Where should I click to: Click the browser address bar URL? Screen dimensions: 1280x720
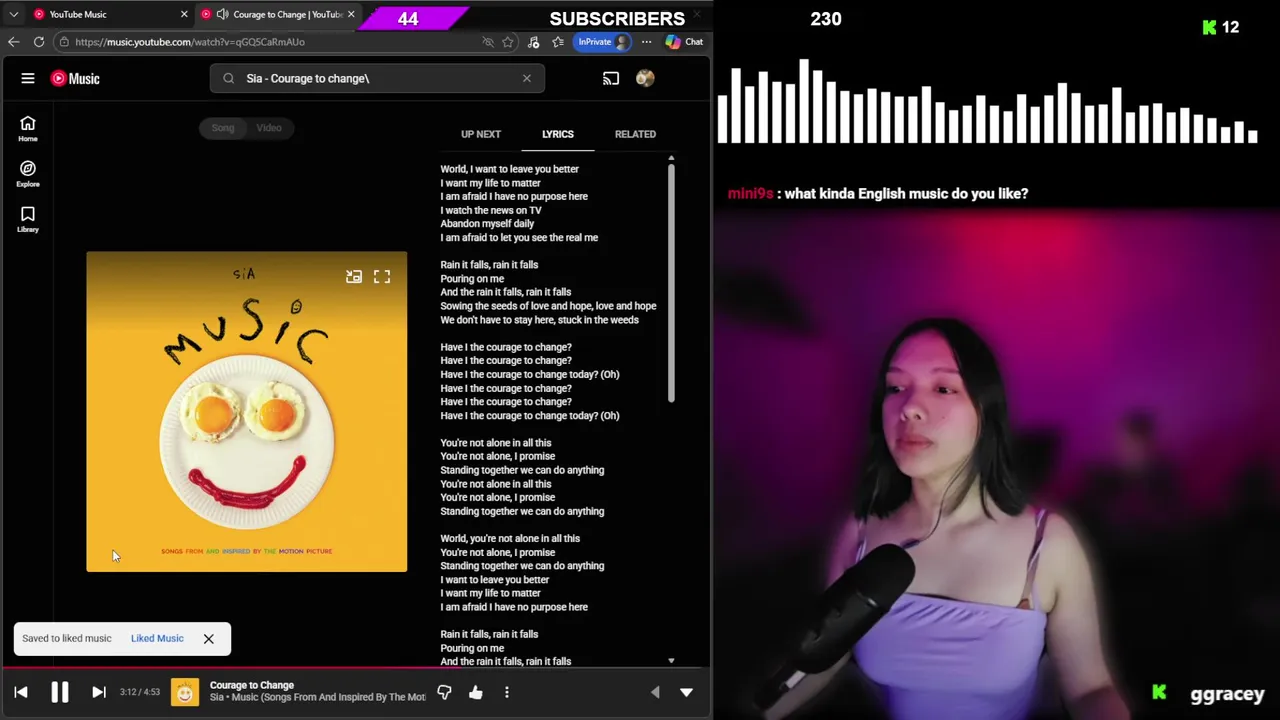pos(190,42)
